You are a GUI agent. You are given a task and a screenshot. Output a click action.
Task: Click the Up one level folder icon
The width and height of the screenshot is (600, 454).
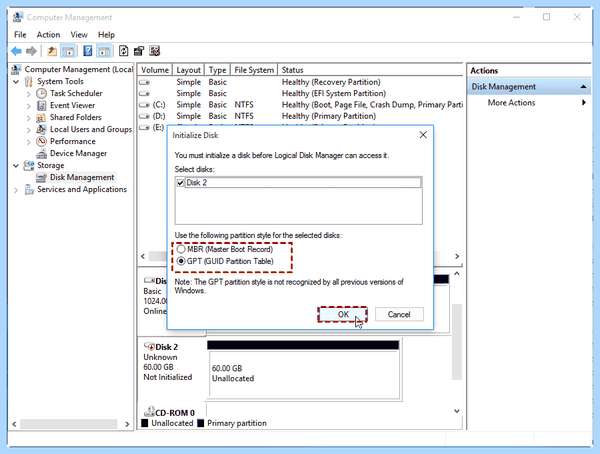click(52, 51)
